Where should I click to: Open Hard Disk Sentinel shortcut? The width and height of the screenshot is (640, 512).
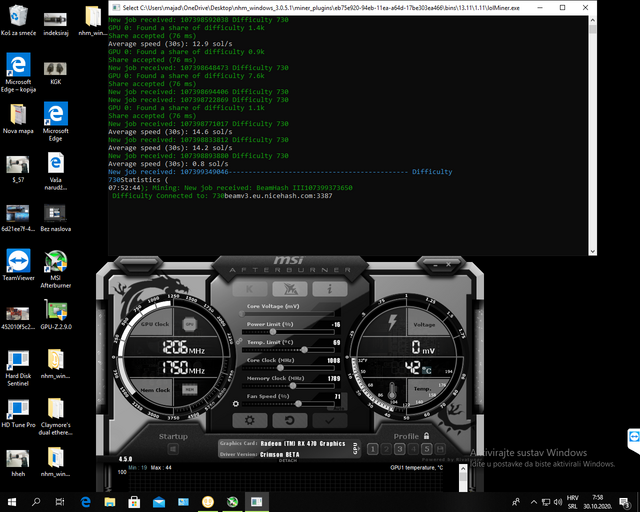click(18, 367)
